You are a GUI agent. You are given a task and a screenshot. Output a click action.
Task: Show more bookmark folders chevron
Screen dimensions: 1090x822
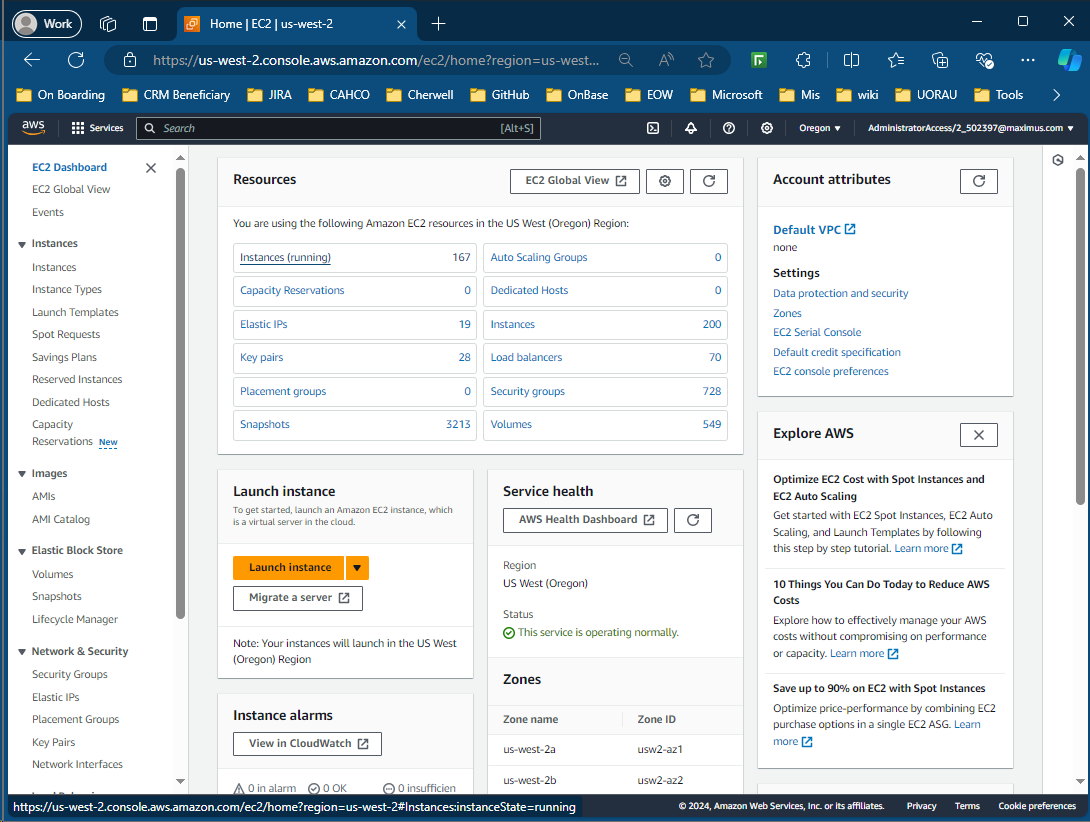[x=1057, y=95]
